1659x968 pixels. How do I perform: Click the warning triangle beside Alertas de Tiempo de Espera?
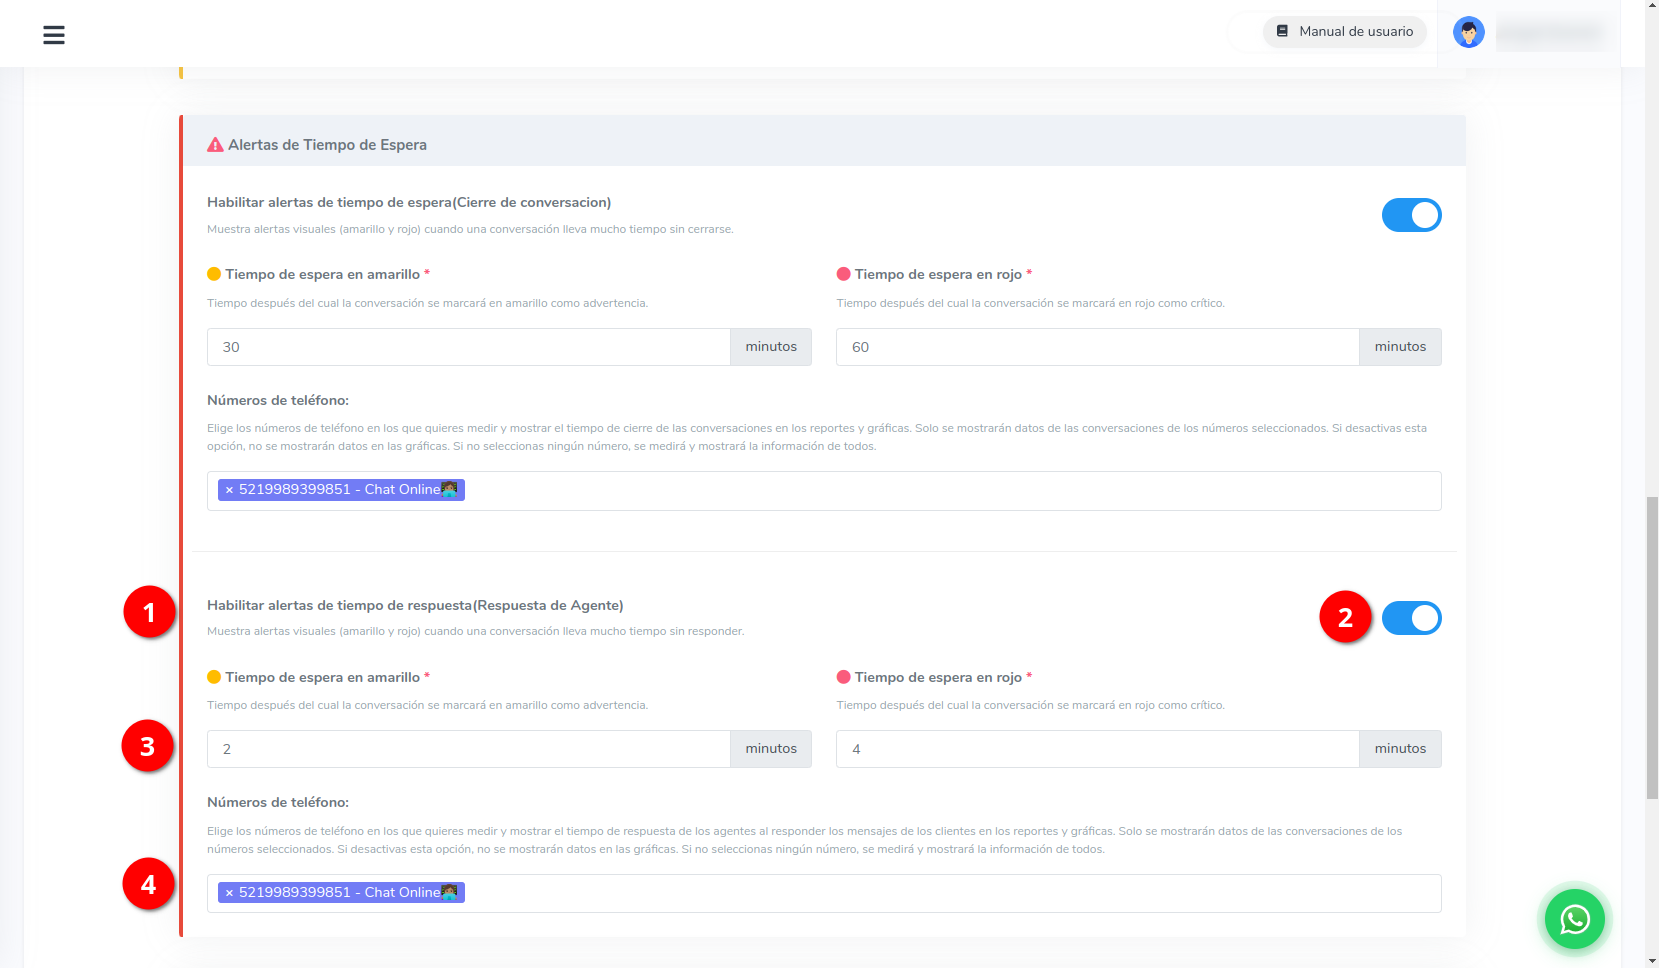pos(214,144)
